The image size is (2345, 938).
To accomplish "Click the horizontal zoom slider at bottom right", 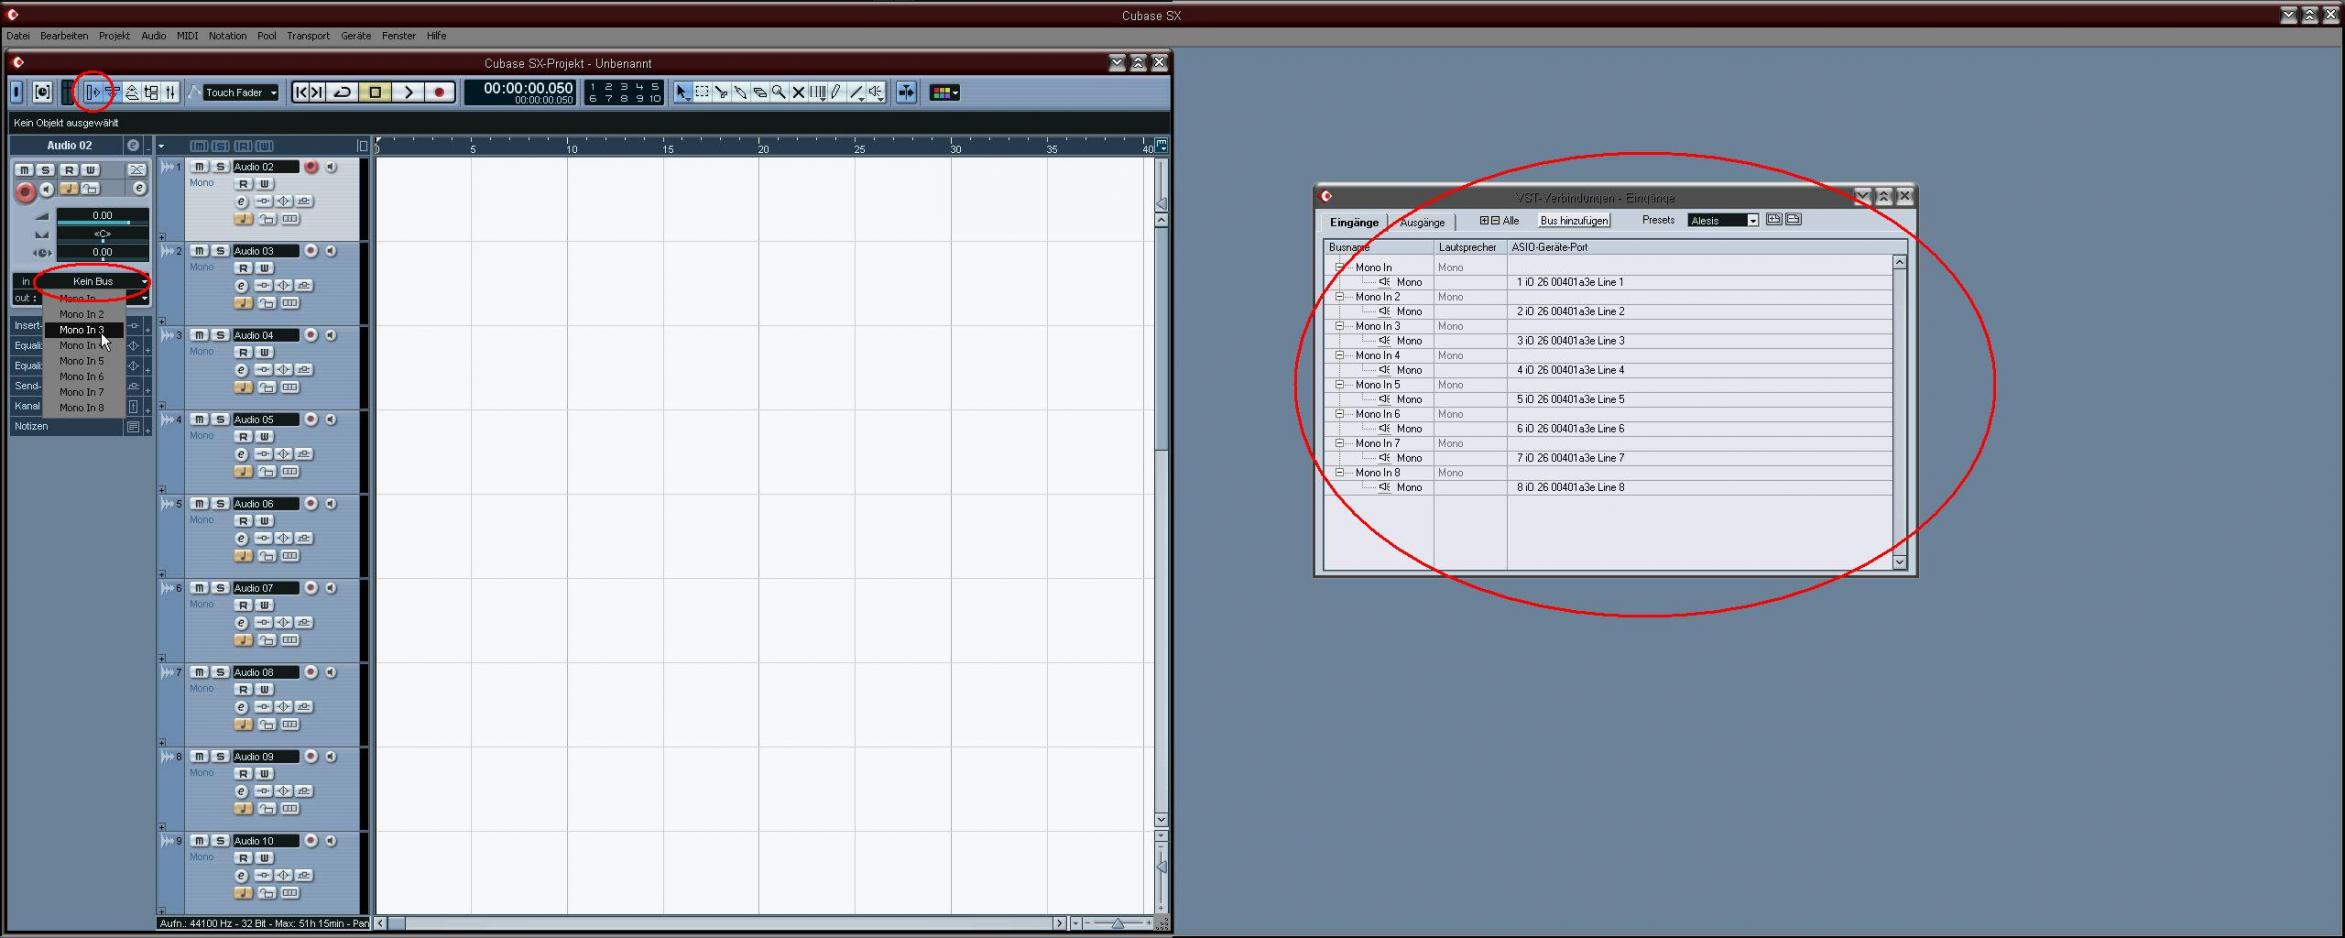I will 1117,923.
